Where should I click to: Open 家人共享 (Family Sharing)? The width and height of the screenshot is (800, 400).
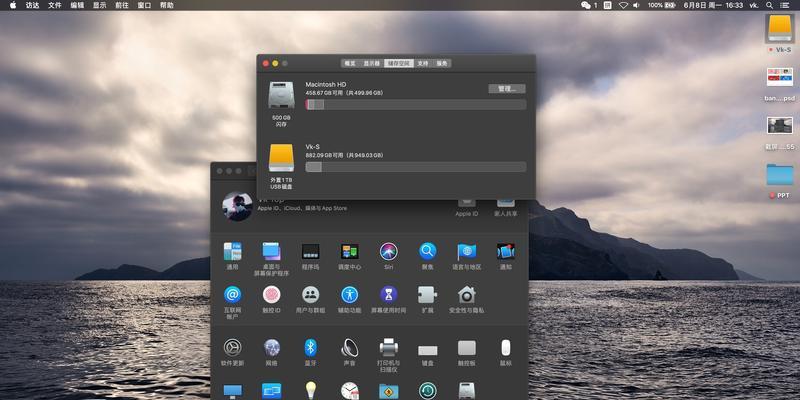506,208
